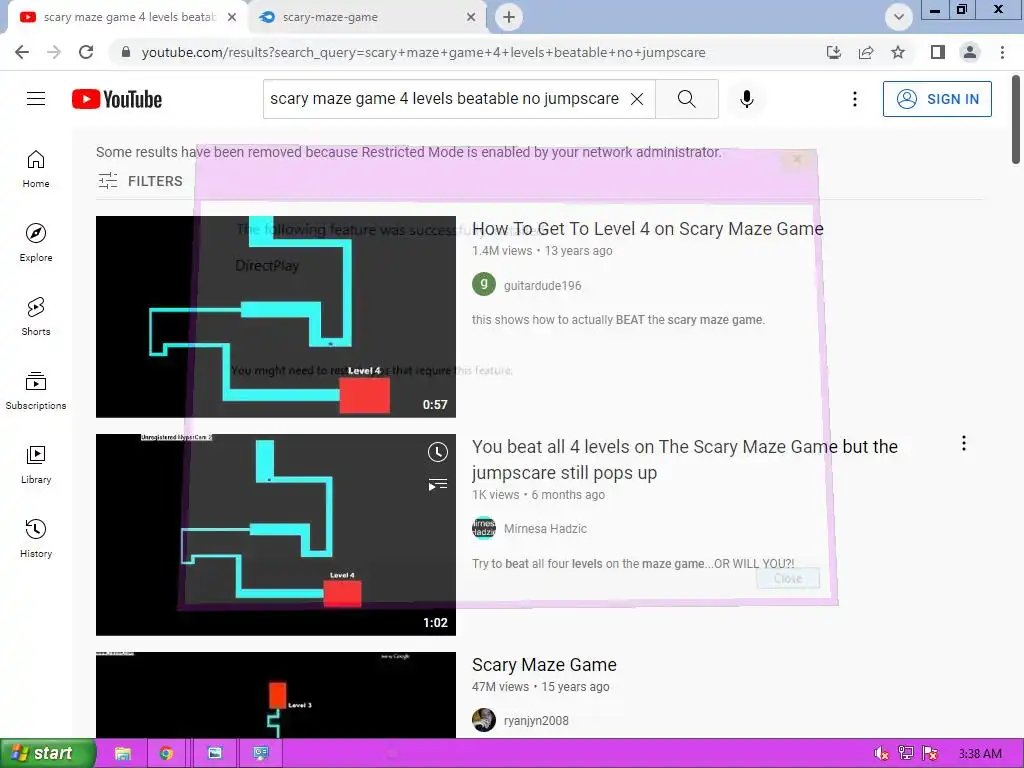Open Explore in sidebar
The width and height of the screenshot is (1024, 768).
[x=36, y=243]
